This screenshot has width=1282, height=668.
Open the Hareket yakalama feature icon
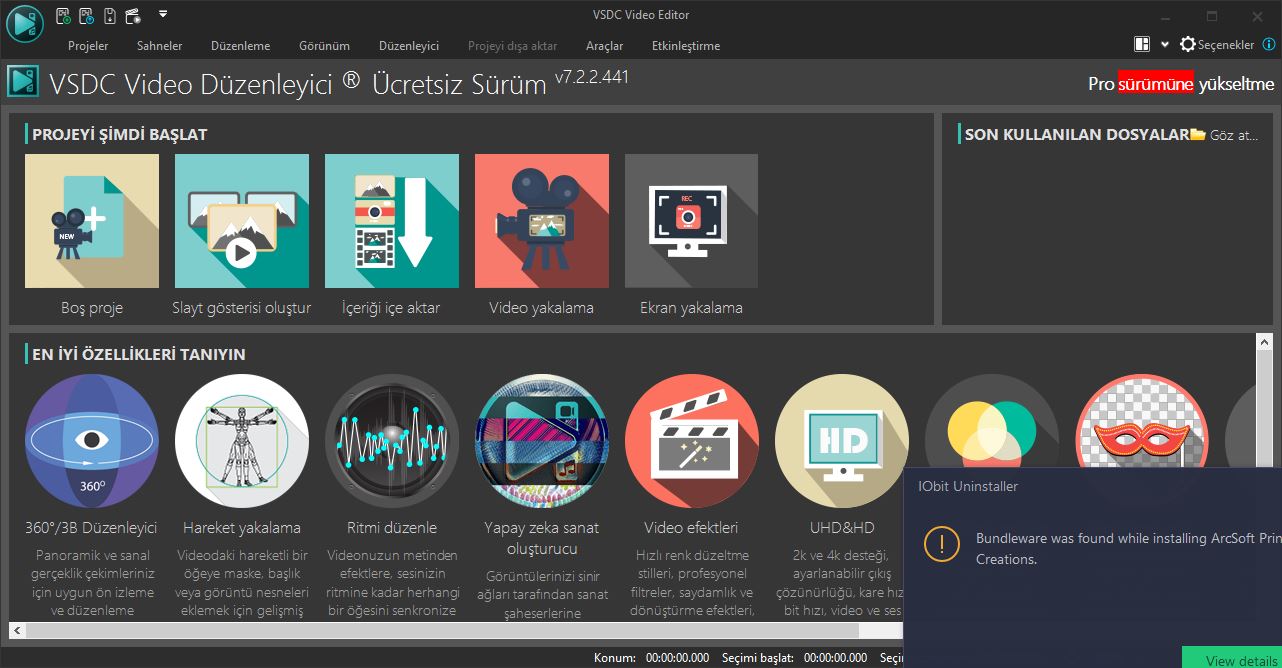[242, 441]
